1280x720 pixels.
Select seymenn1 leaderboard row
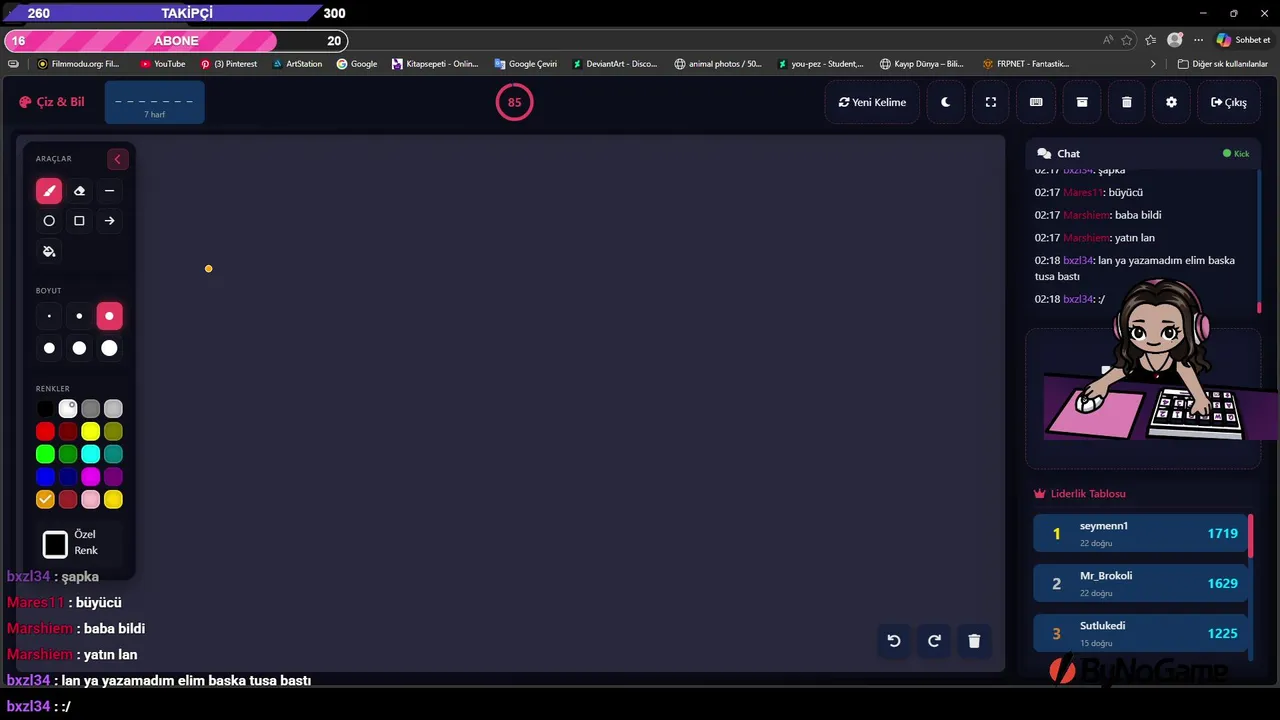[1140, 533]
